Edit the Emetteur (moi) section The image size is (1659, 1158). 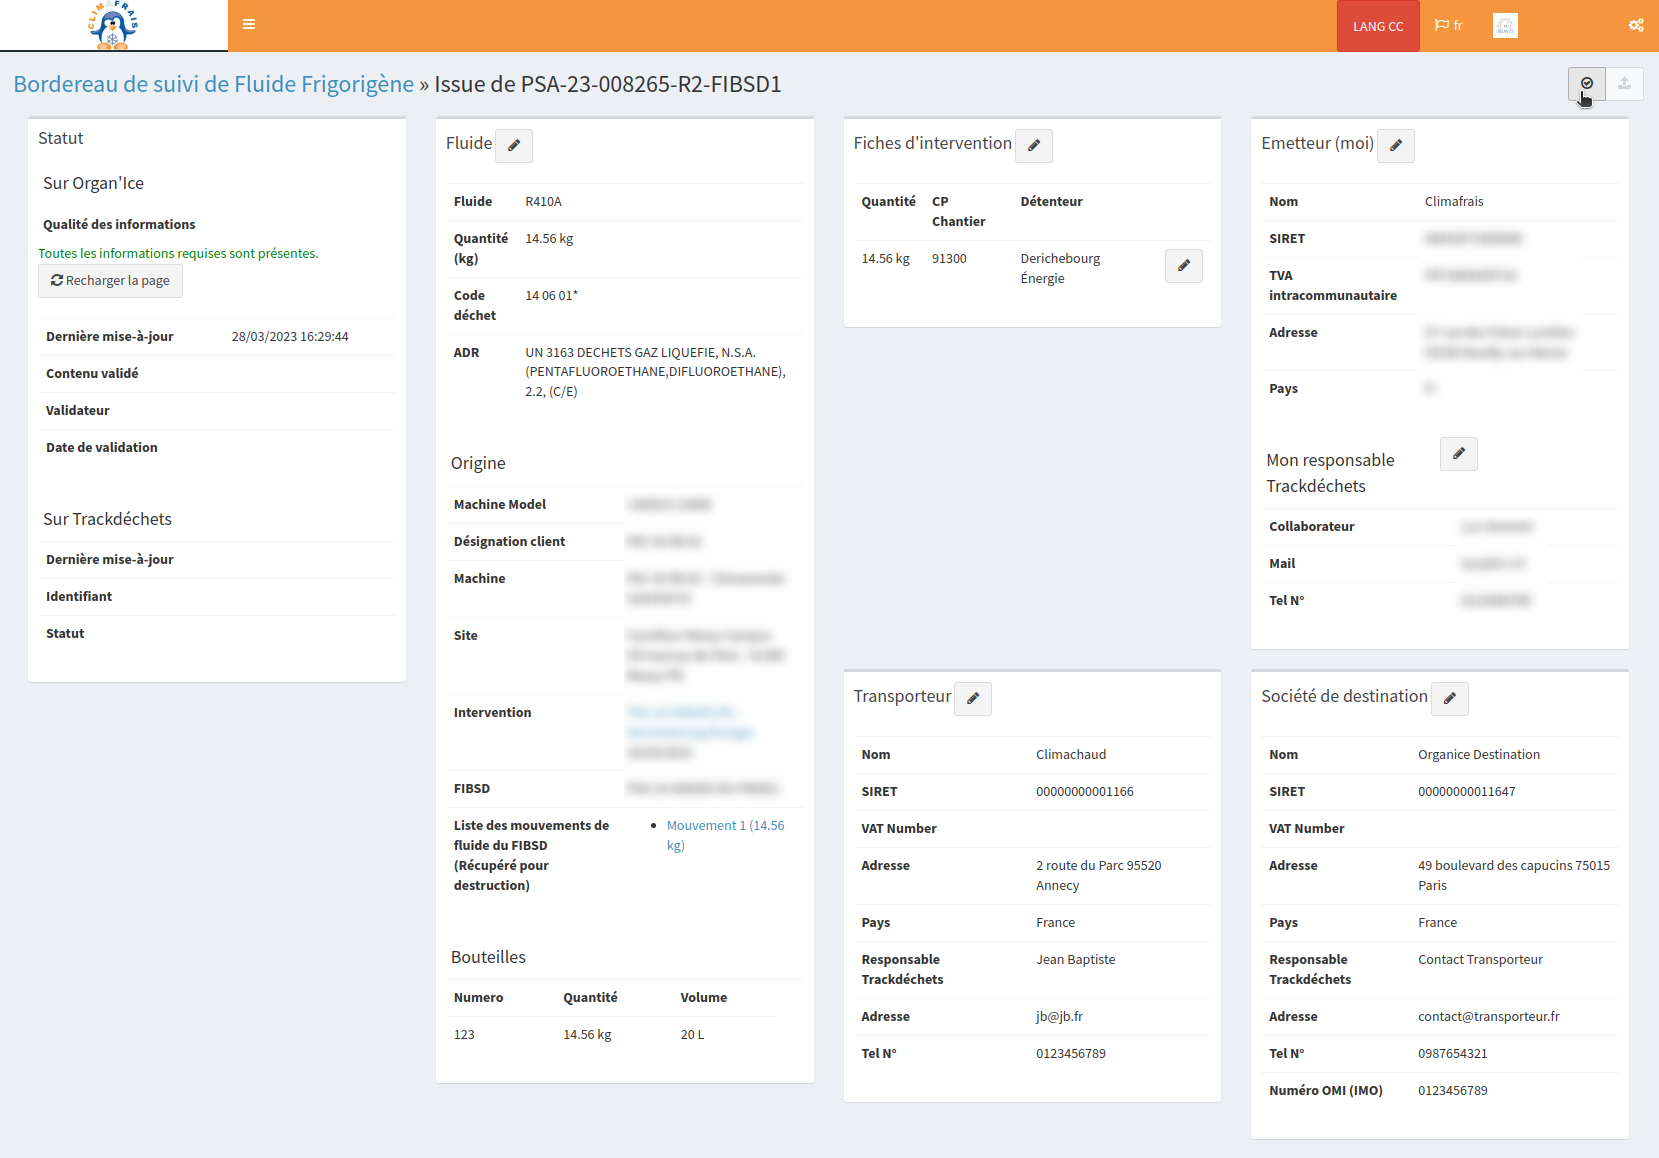[x=1396, y=146]
